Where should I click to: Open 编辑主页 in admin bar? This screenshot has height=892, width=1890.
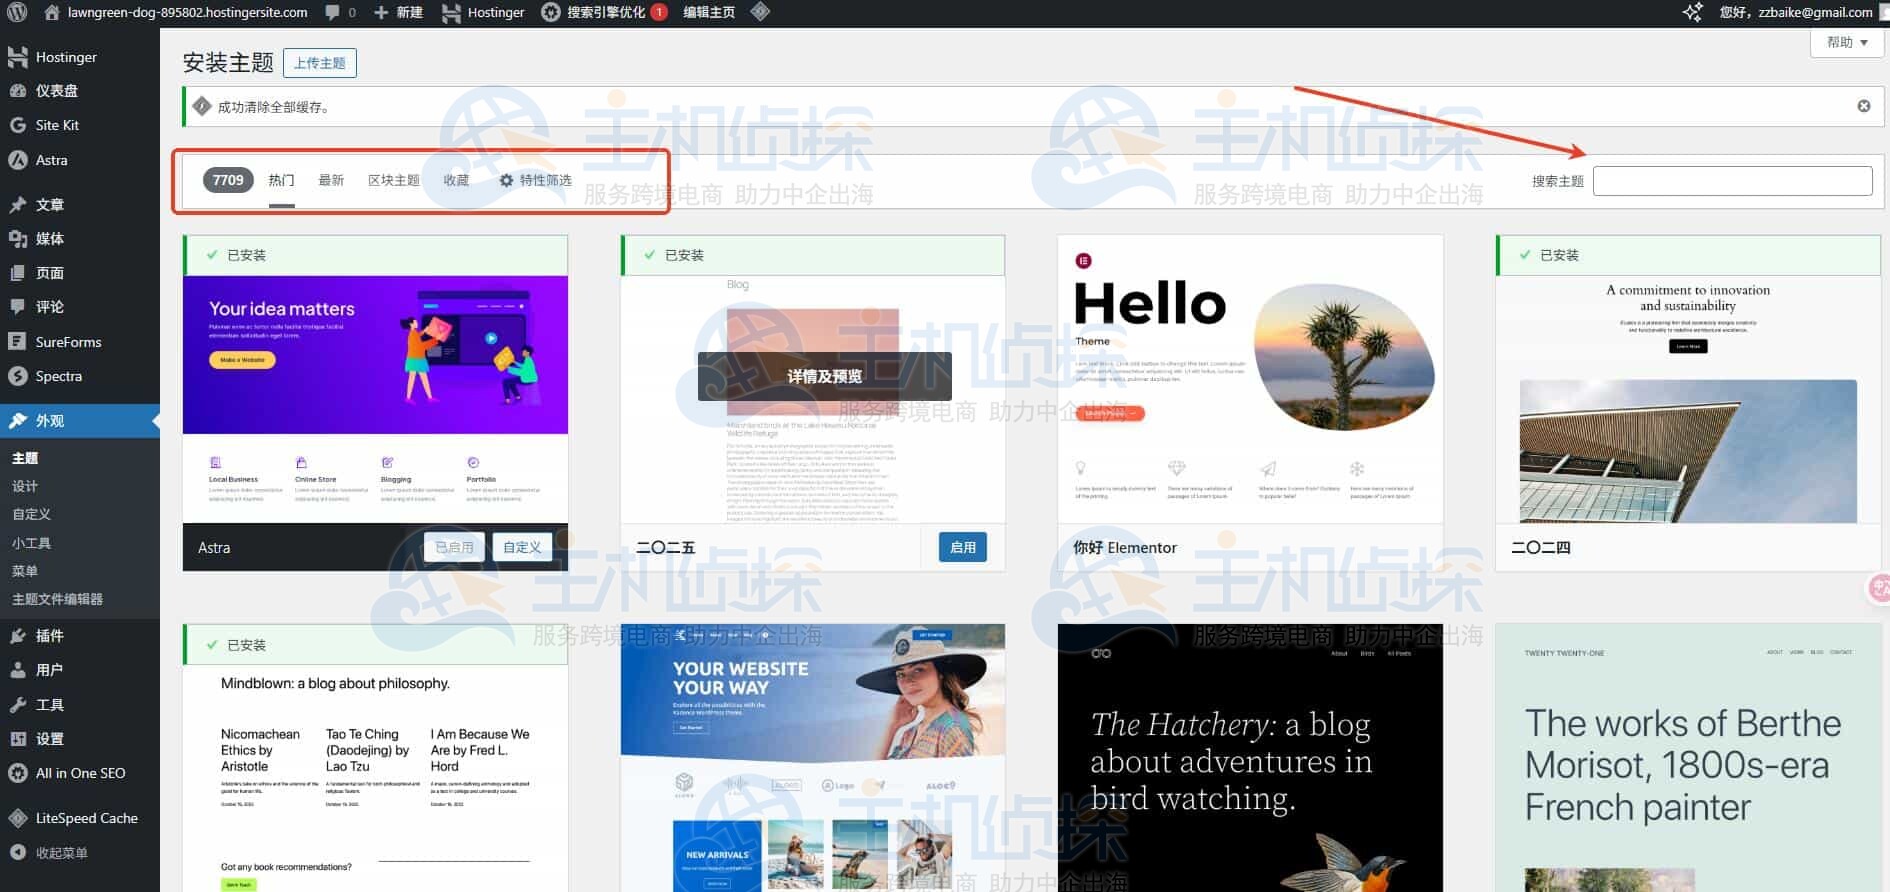coord(709,12)
